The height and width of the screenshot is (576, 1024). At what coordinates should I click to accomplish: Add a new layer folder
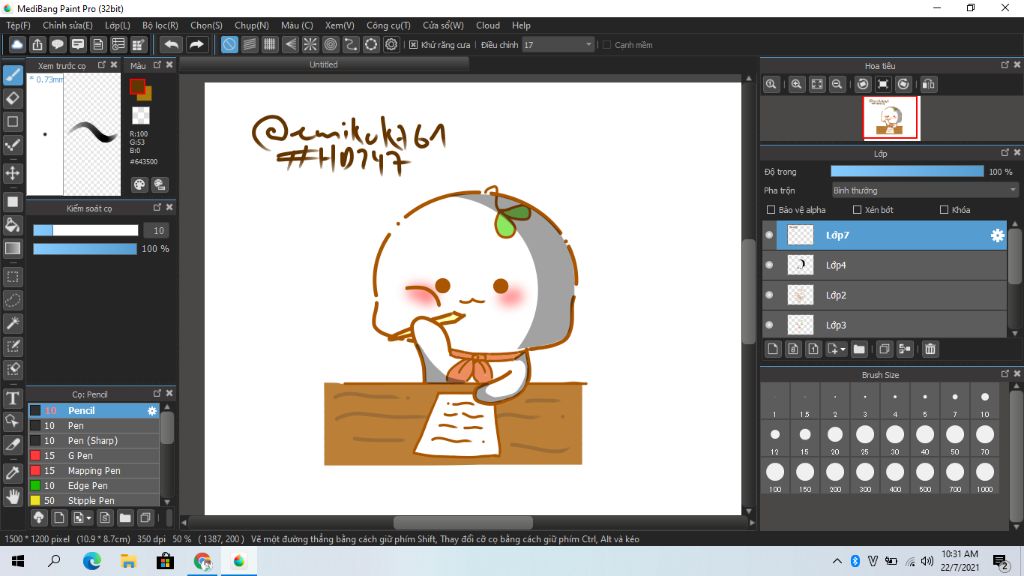pos(859,349)
